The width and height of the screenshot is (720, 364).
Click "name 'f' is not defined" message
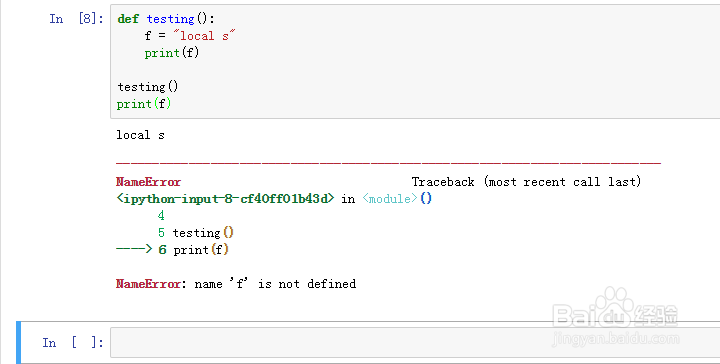click(275, 284)
